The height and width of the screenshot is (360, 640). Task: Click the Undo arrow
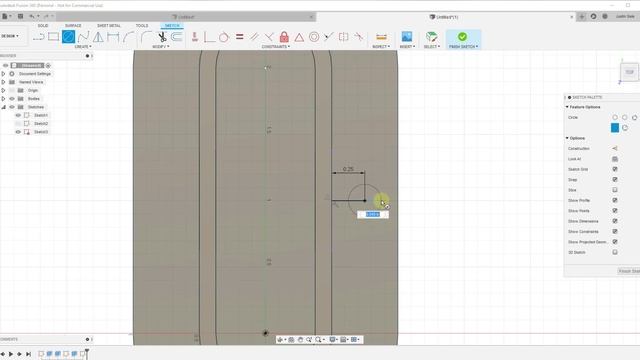32,16
